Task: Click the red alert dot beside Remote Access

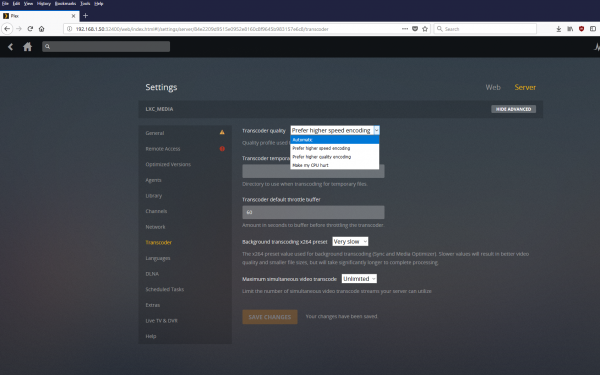Action: coord(222,148)
